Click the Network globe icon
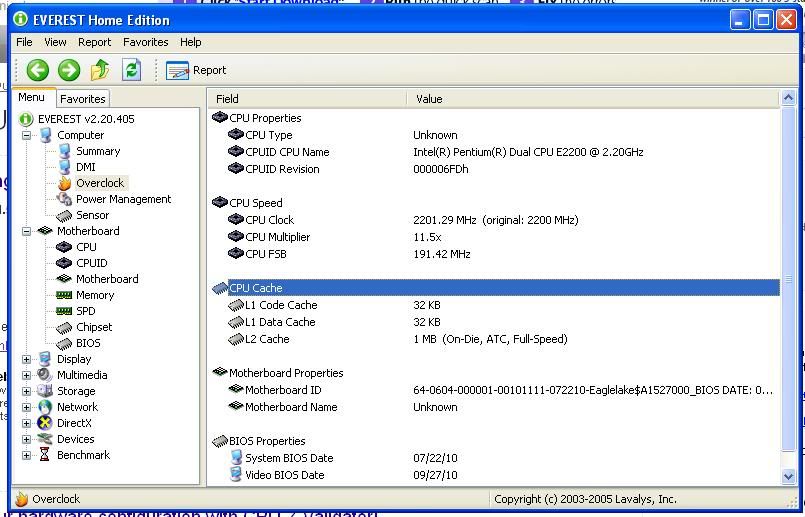The image size is (805, 517). point(45,407)
